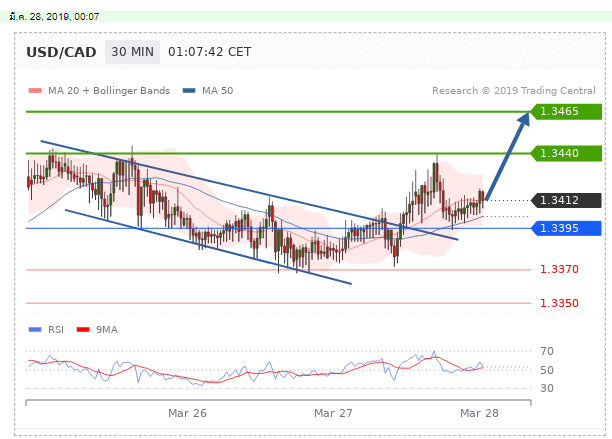Click the pink MA 20 legend swatch
Image resolution: width=612 pixels, height=439 pixels.
[35, 91]
